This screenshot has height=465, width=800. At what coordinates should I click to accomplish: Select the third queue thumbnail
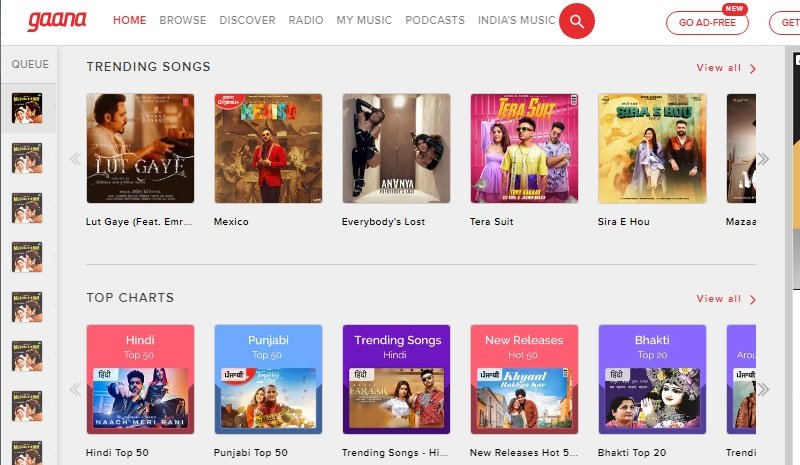(27, 208)
